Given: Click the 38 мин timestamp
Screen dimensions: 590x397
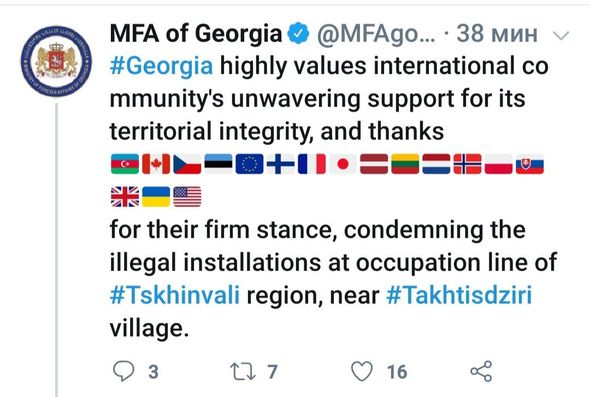Looking at the screenshot, I should [x=497, y=34].
